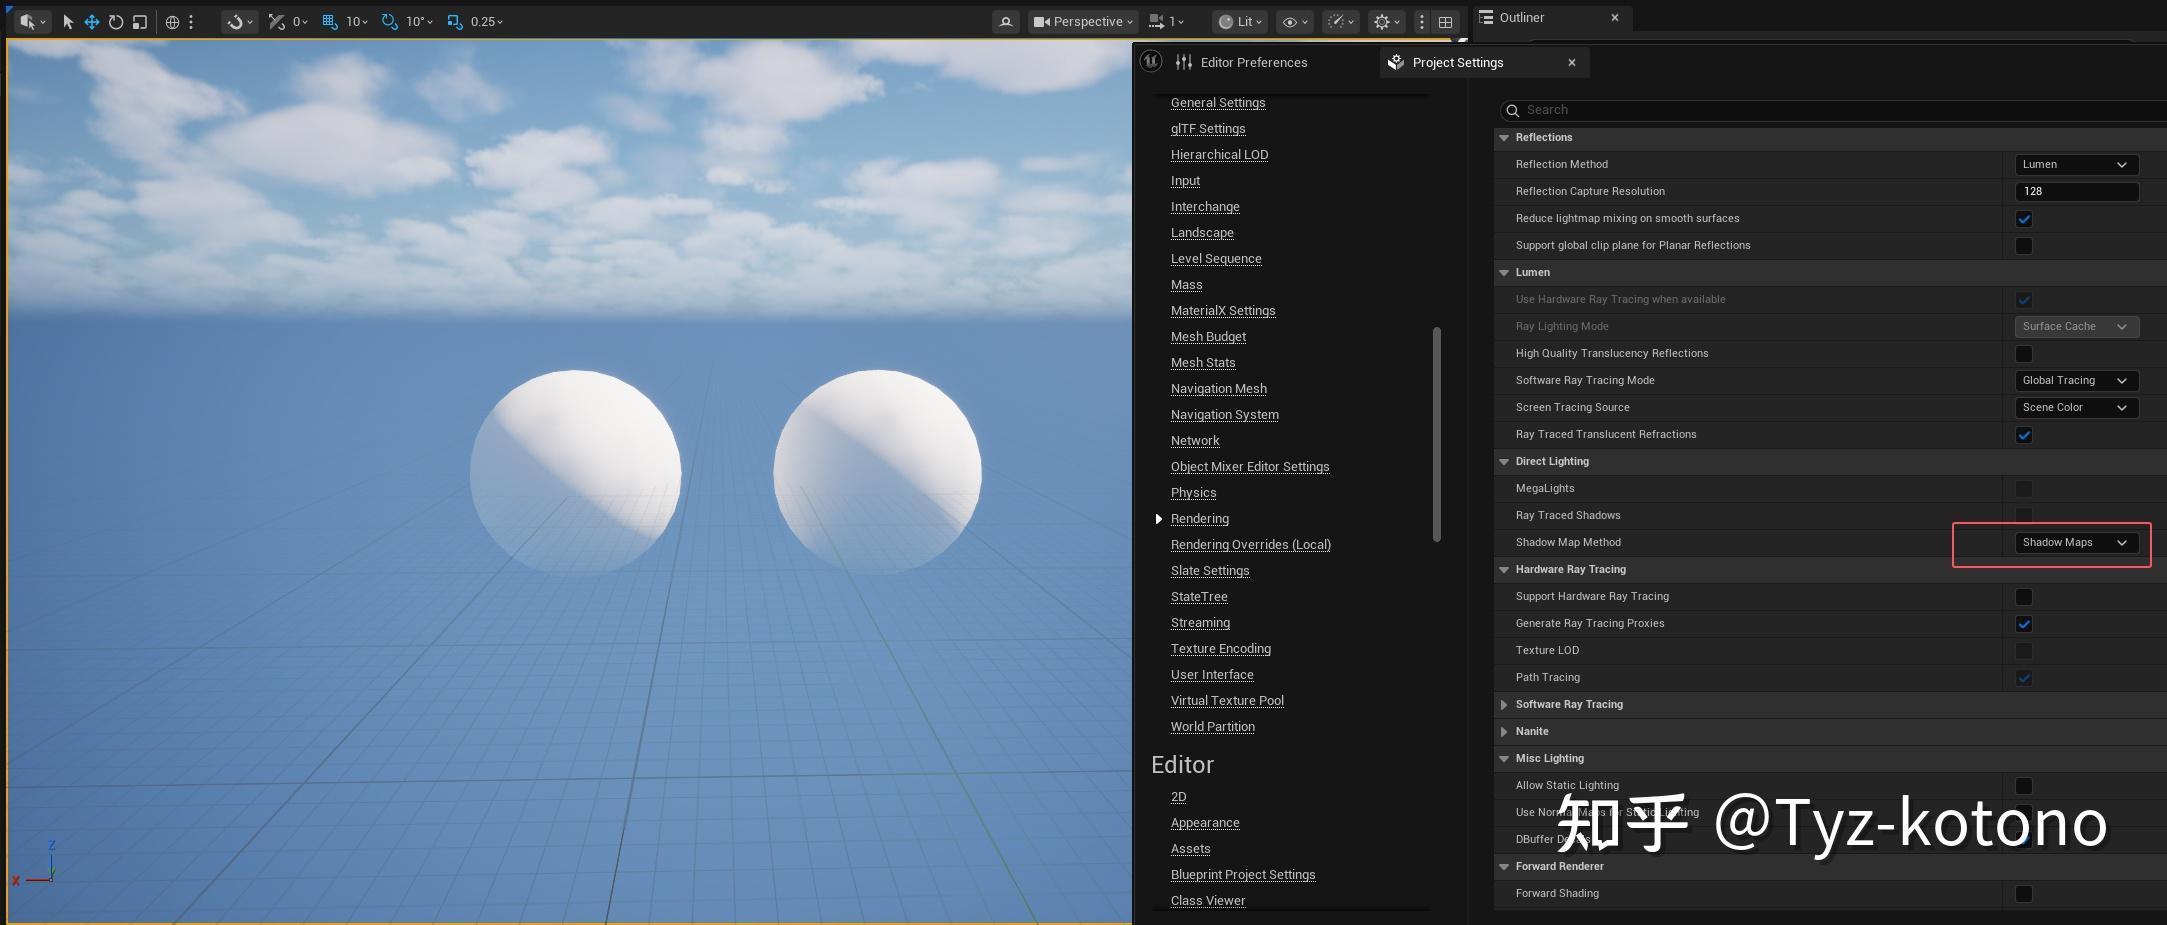Enable MegaLights checkbox
2167x925 pixels.
coord(2024,489)
